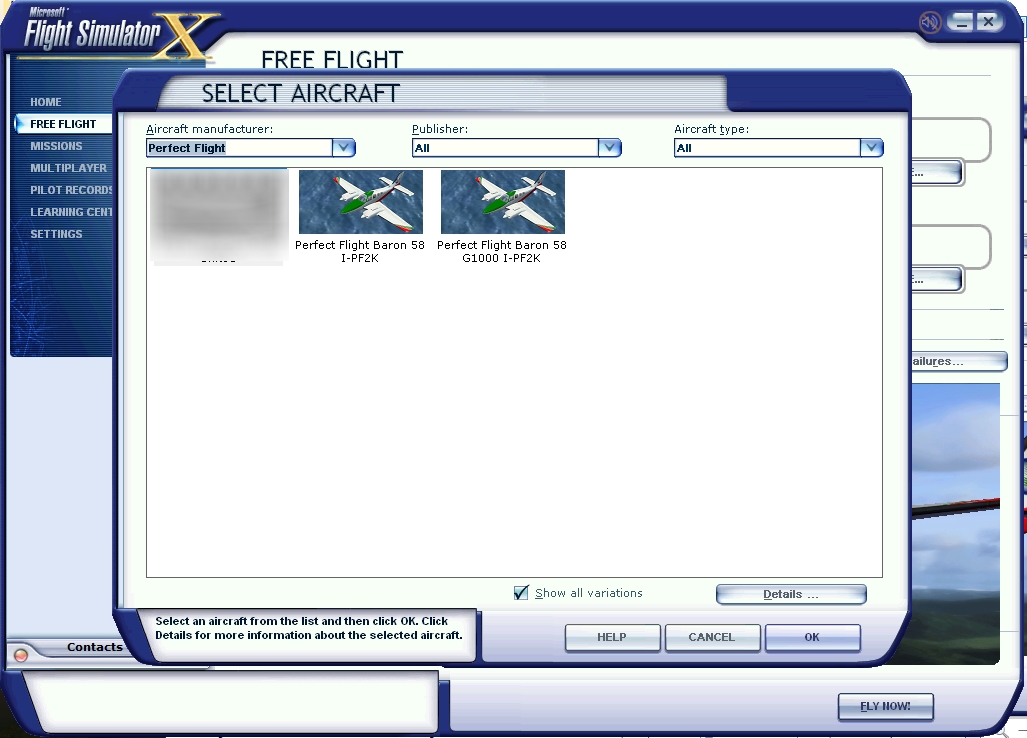The width and height of the screenshot is (1027, 738).
Task: Select the Baron 58 G1000 I-PF2K thumbnail
Action: pyautogui.click(x=502, y=202)
